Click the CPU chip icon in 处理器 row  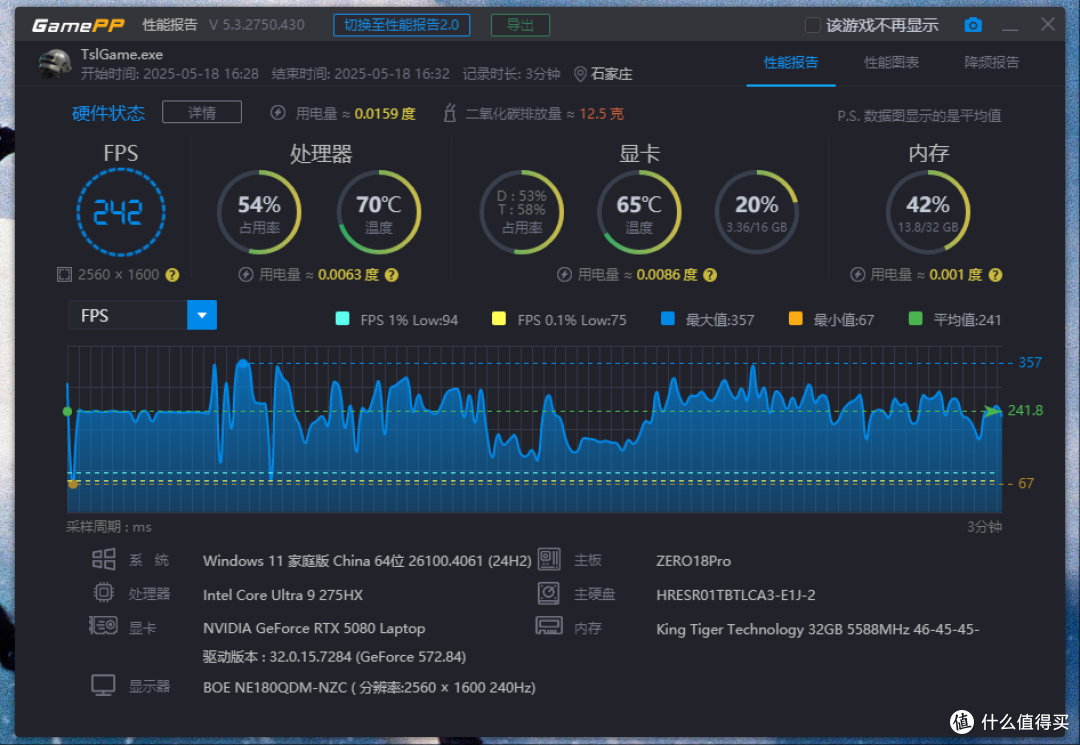click(103, 592)
